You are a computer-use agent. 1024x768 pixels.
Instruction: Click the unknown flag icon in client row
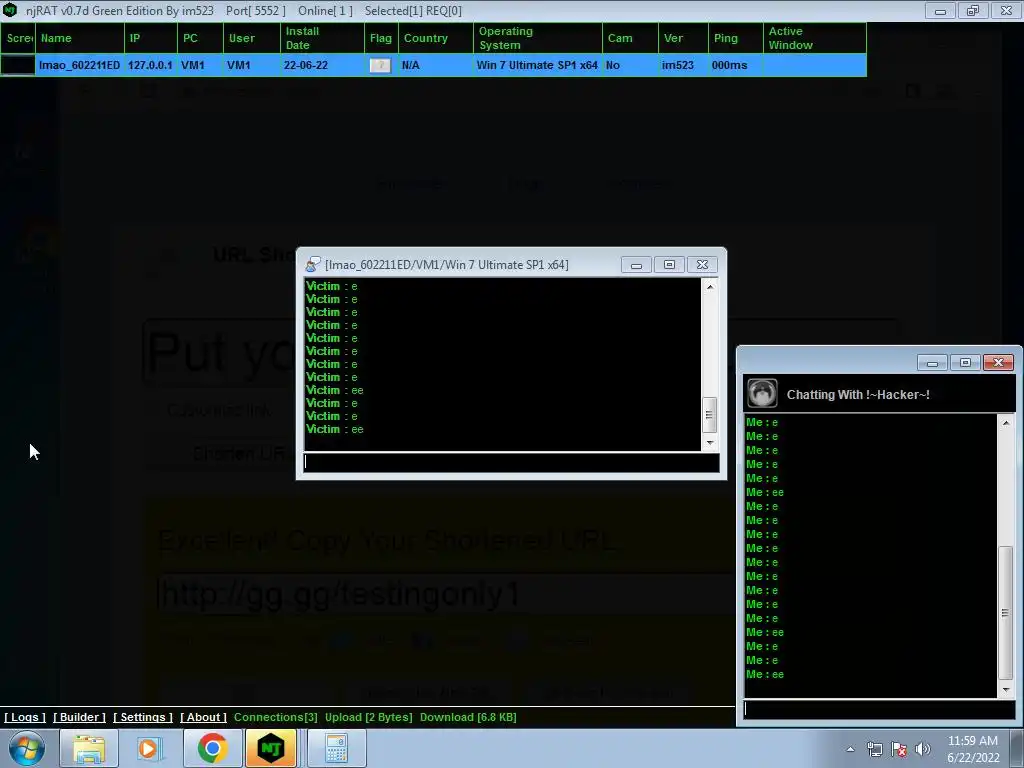tap(380, 65)
